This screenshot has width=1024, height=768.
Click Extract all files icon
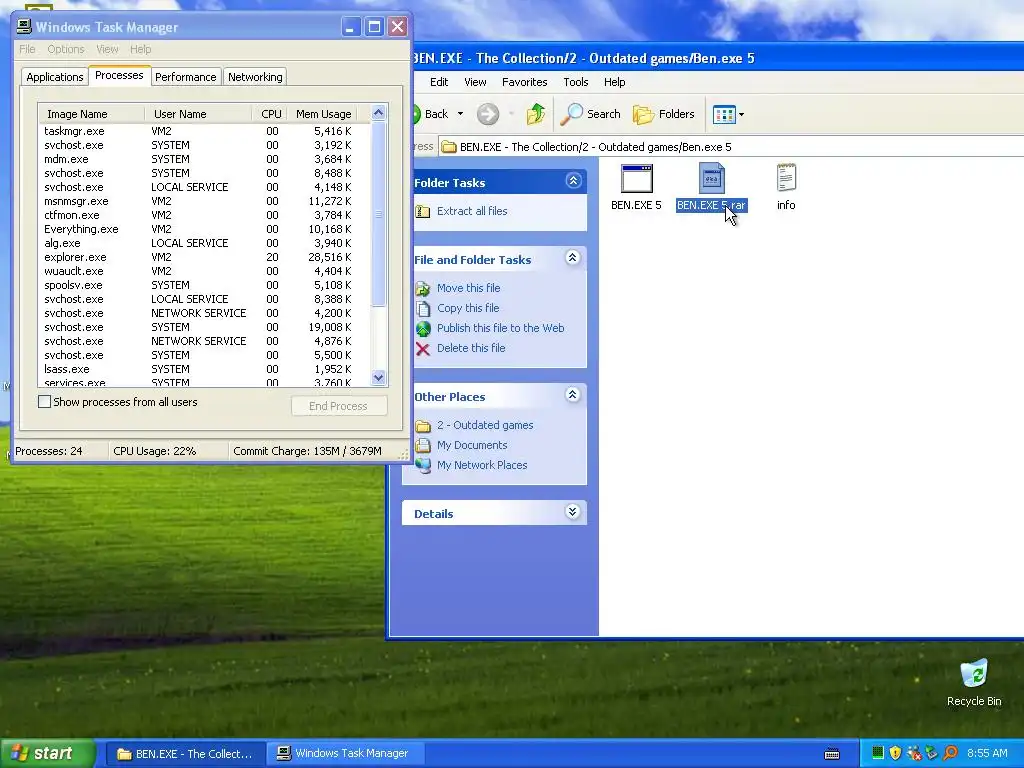click(x=423, y=211)
